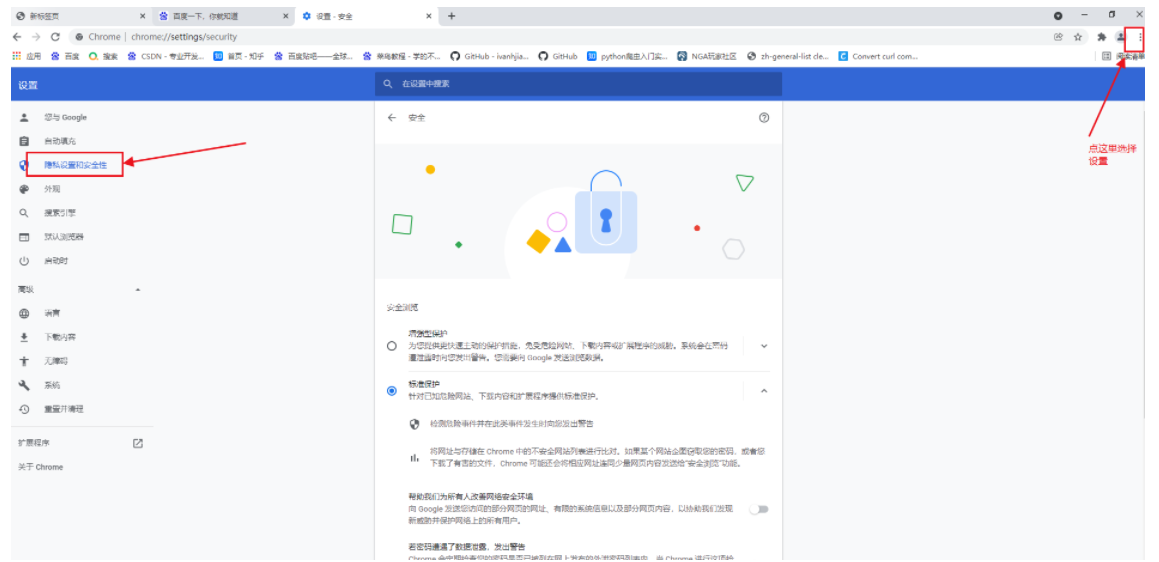This screenshot has width=1159, height=562.
Task: Open the 您与 Google person icon
Action: [x=24, y=118]
